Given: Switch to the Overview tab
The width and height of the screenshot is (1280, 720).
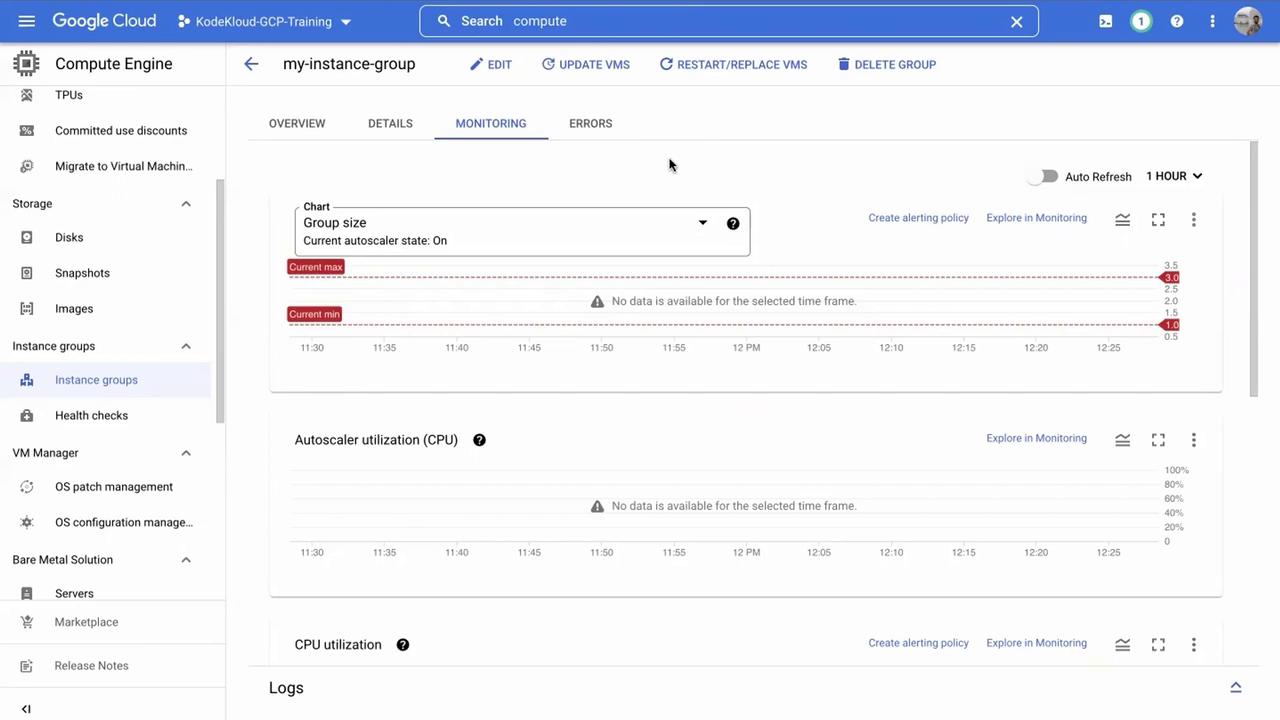Looking at the screenshot, I should [x=297, y=123].
